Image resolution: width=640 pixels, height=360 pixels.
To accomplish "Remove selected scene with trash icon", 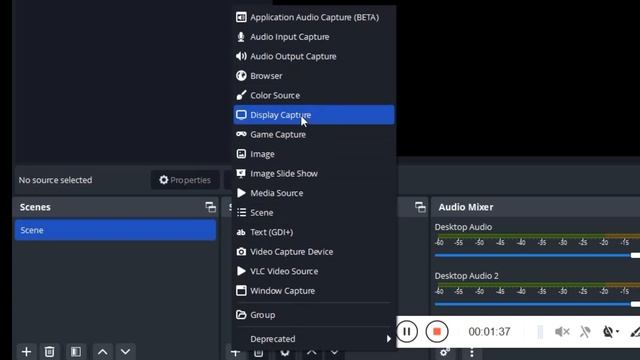I will point(49,351).
